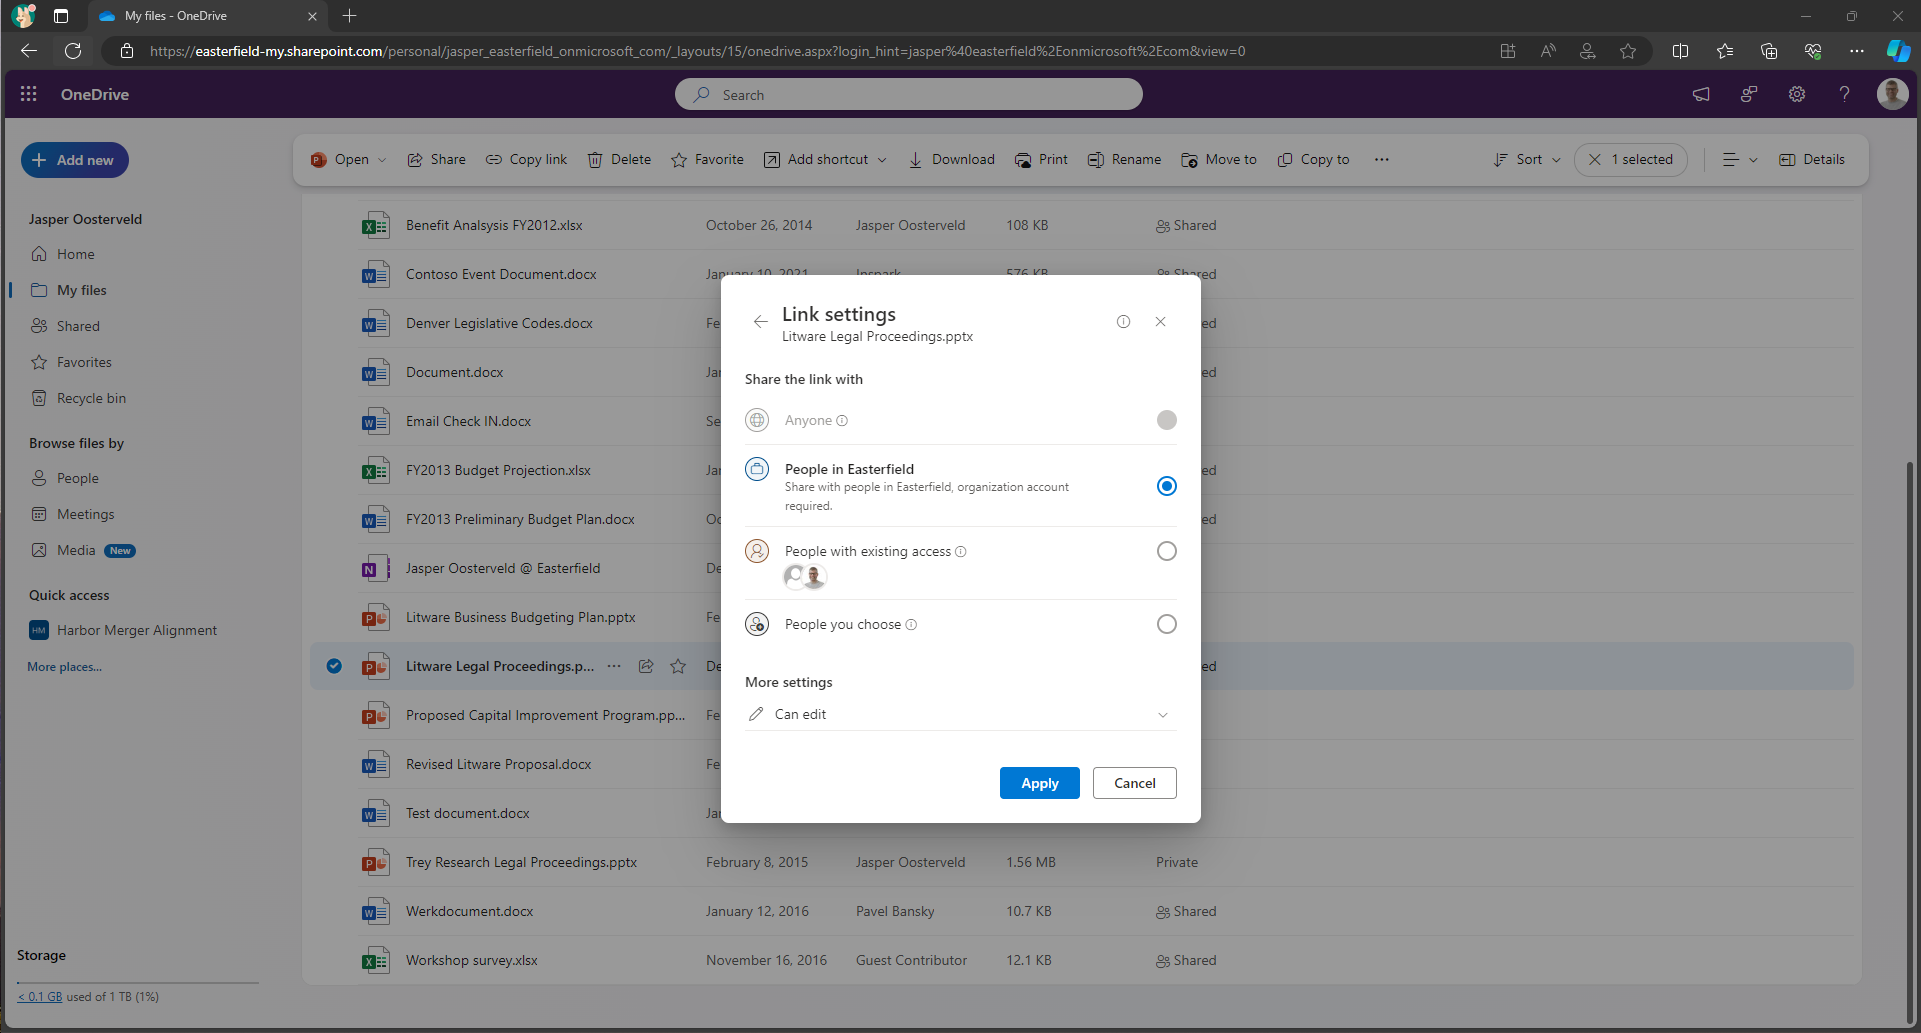Go back with the dialog back arrow
This screenshot has height=1033, width=1921.
click(760, 321)
